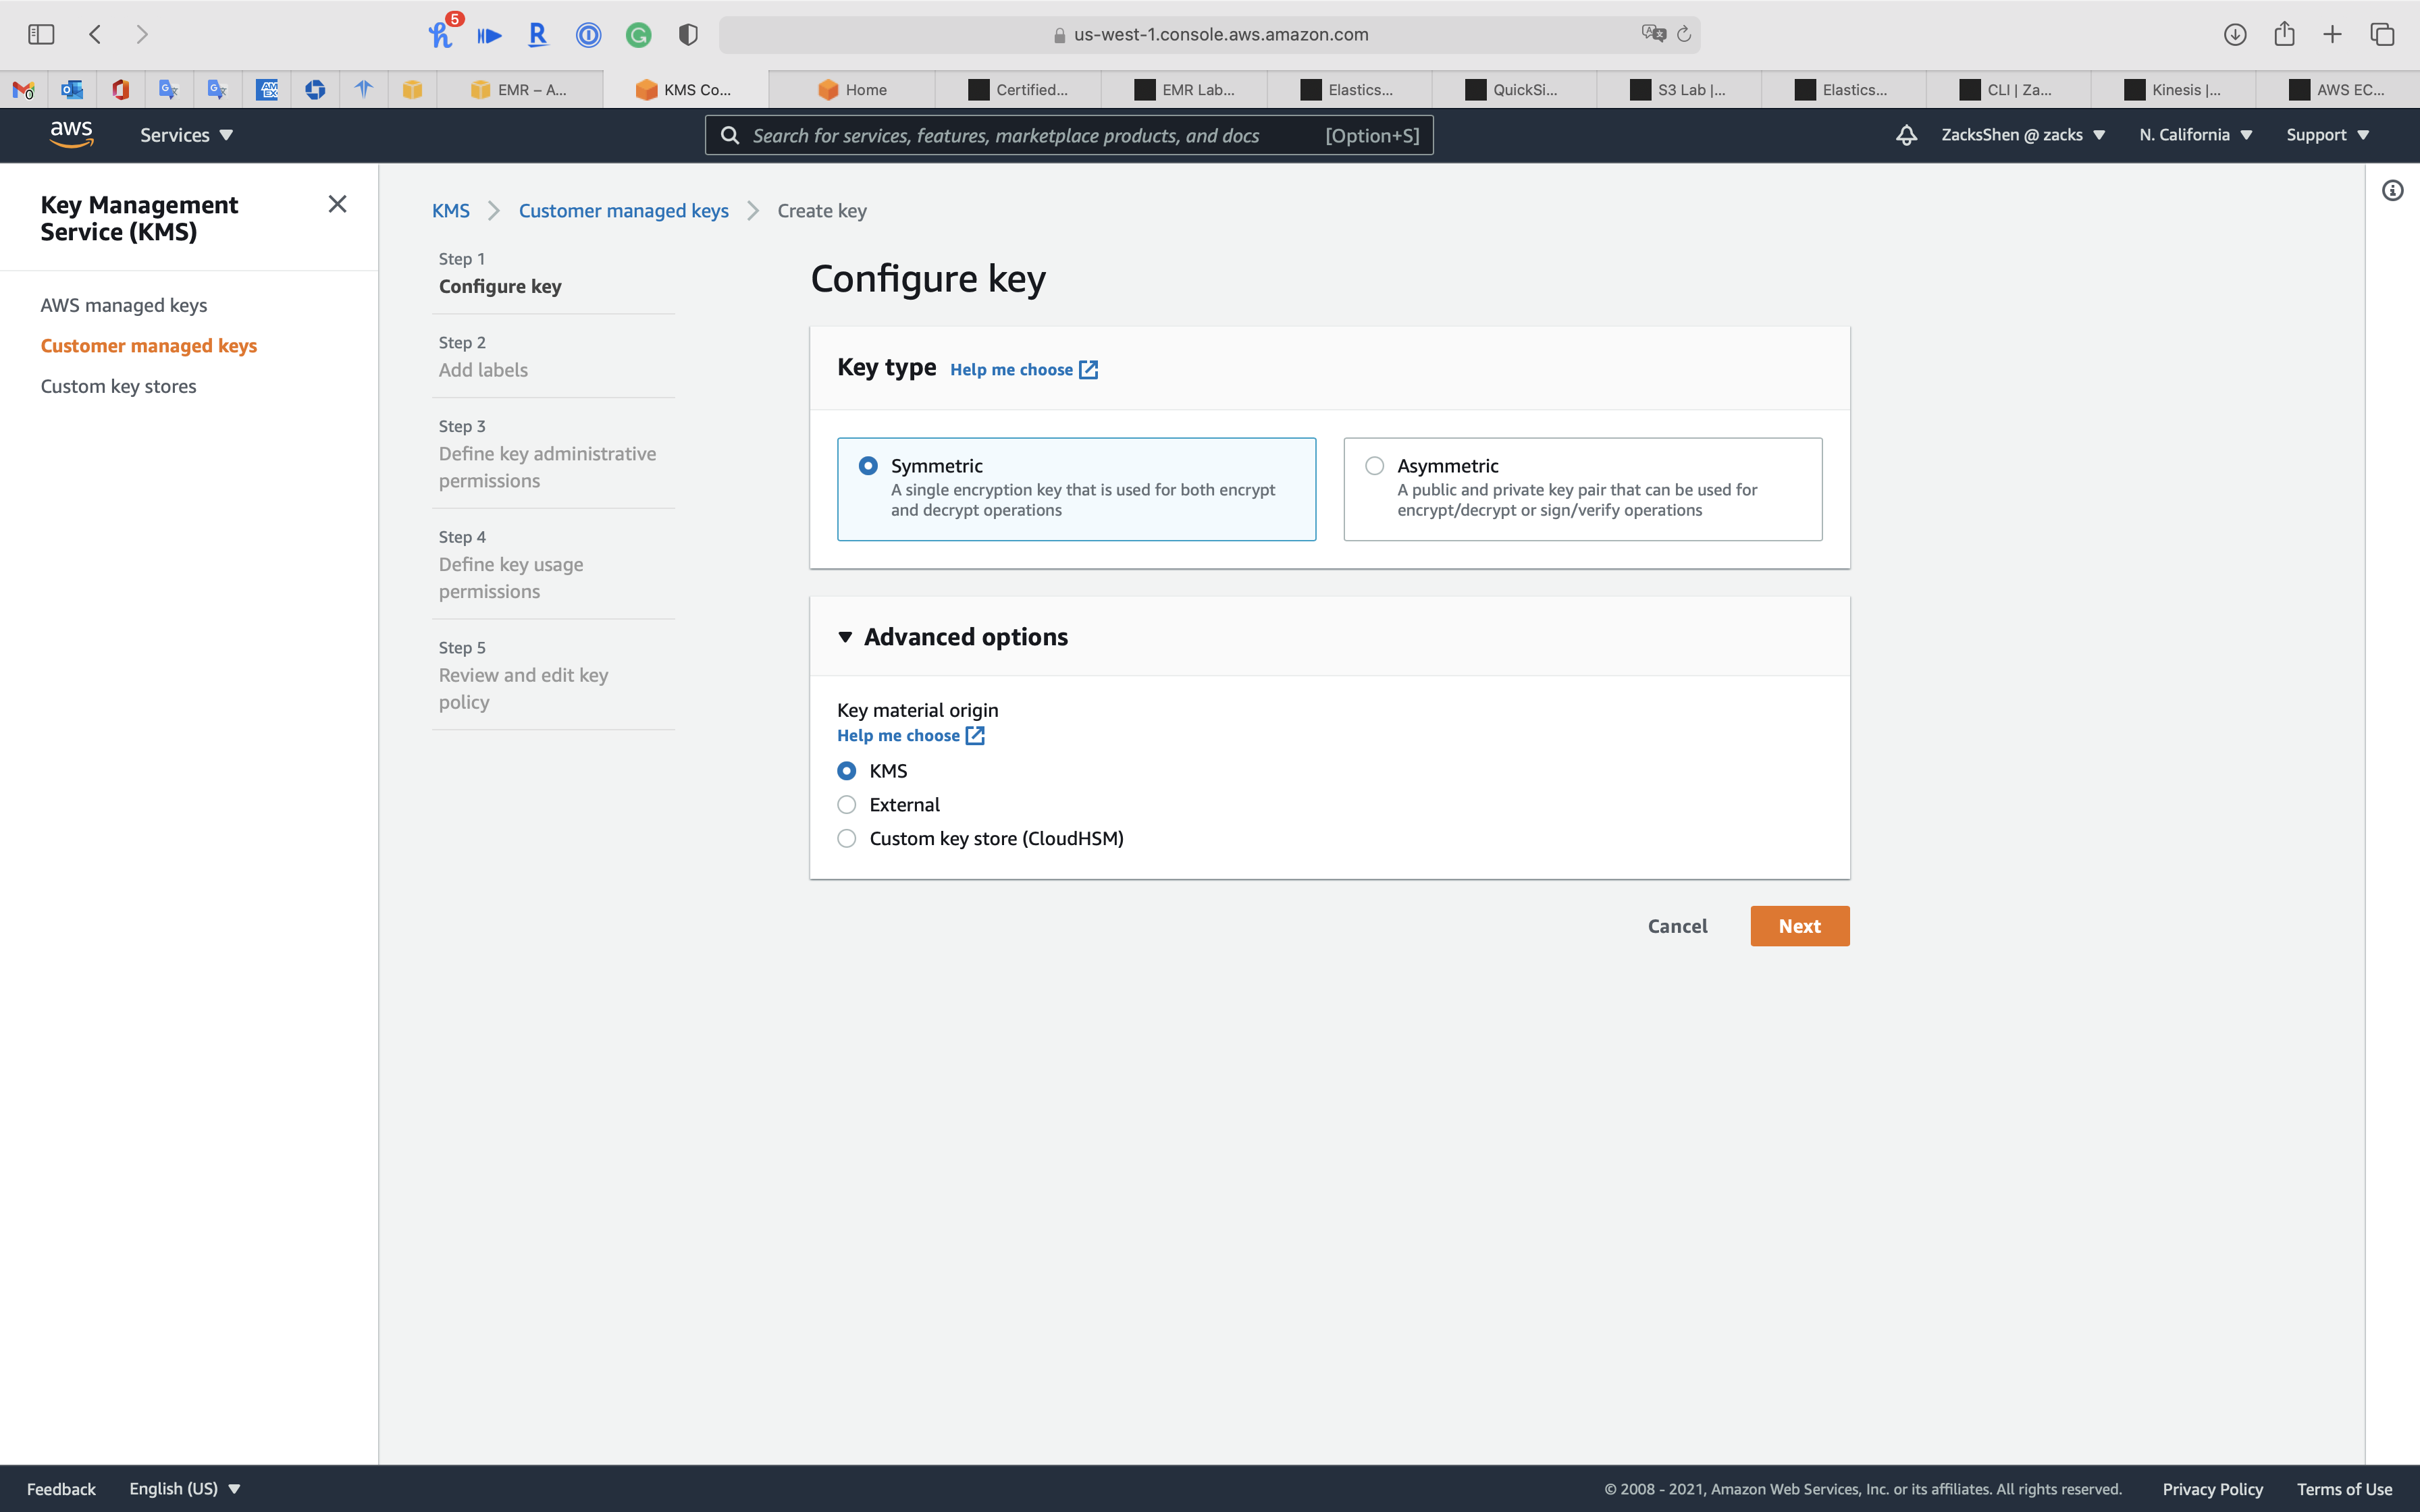Screen dimensions: 2420x1512
Task: Select the Asymmetric key type
Action: point(1375,466)
